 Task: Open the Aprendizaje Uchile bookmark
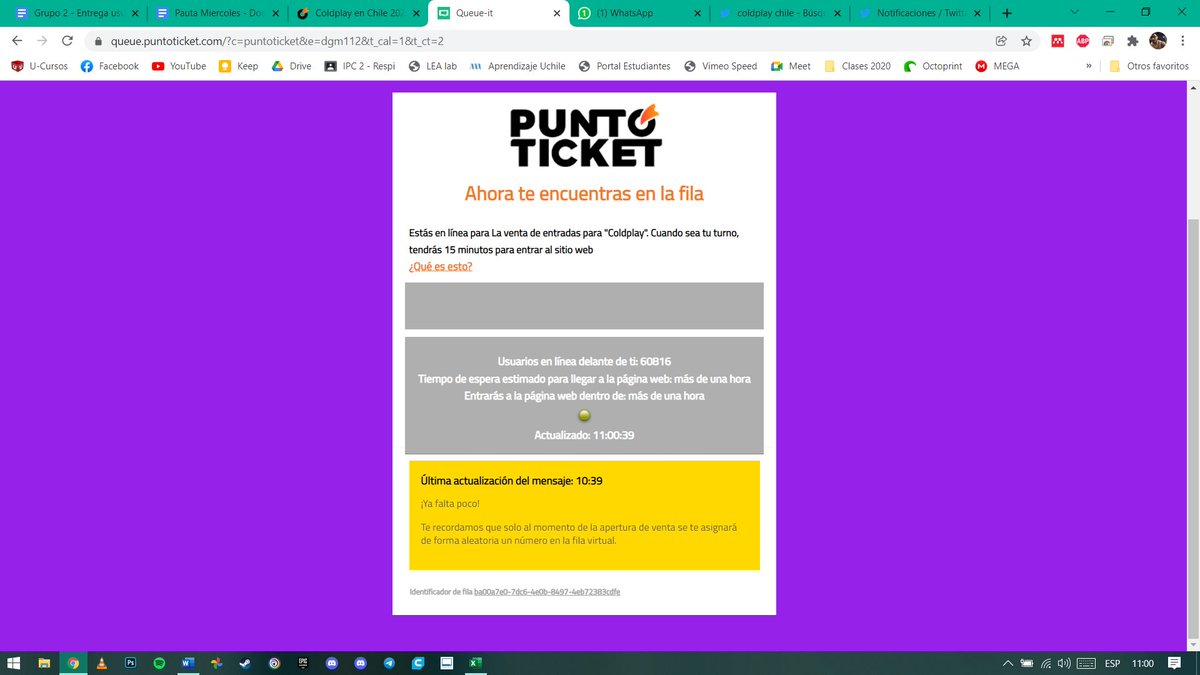(x=517, y=66)
